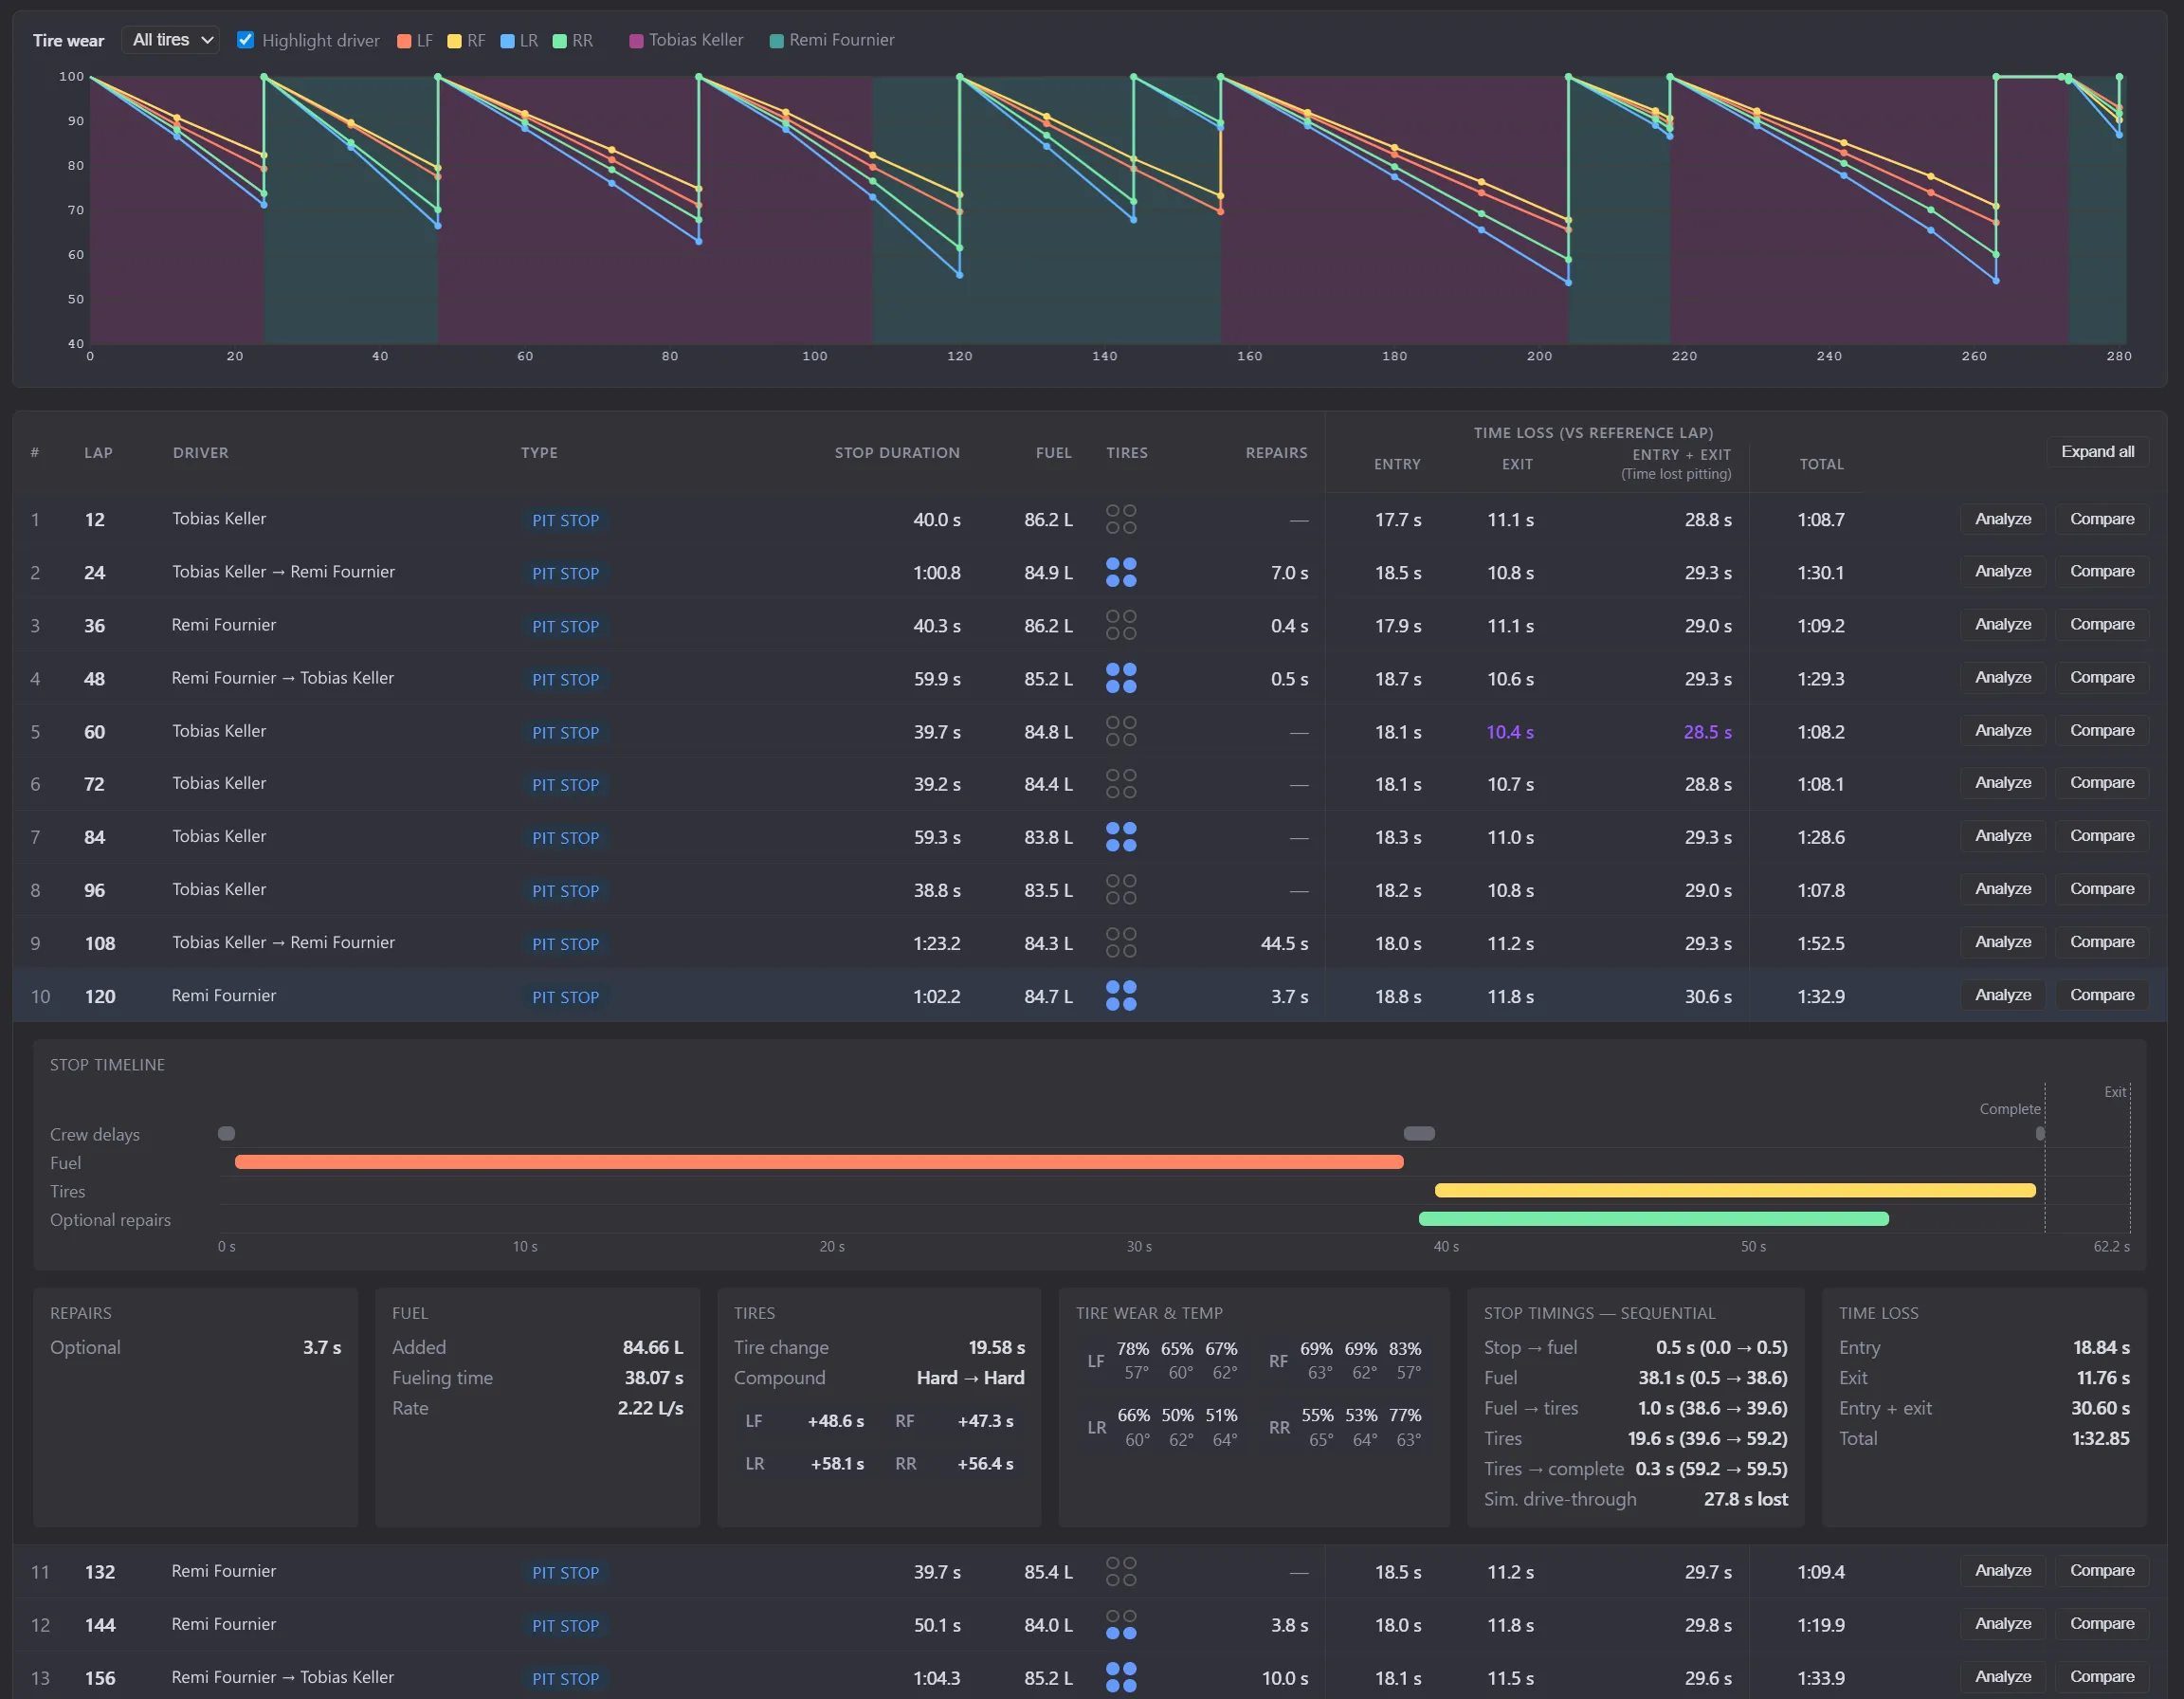Click the PIT STOP badge for lap 60

[565, 732]
